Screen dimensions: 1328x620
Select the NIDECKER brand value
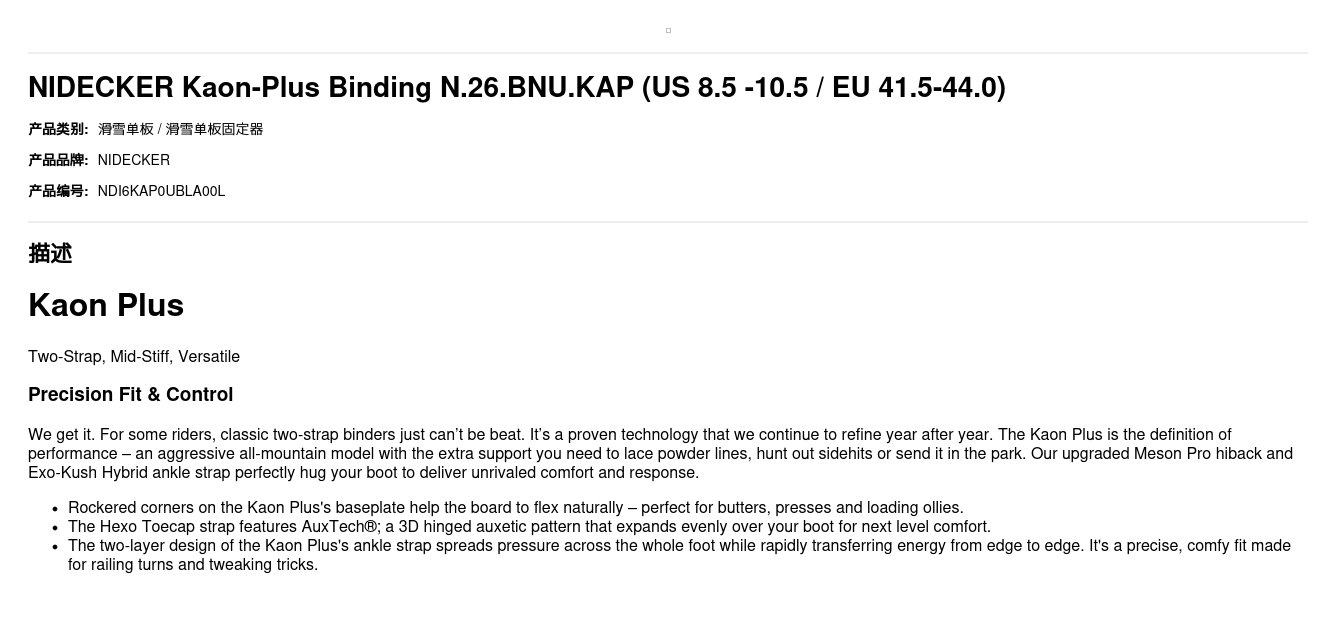(134, 160)
